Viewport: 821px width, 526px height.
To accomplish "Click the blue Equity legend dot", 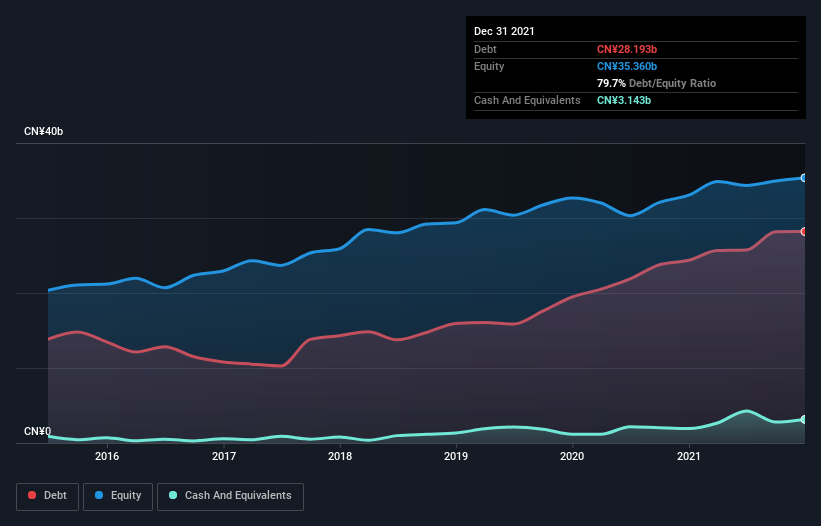I will (99, 495).
